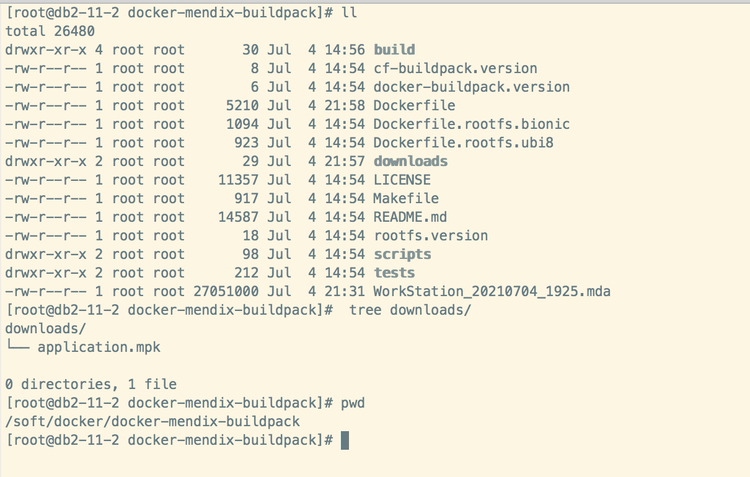Click the Dockerfile entry sized 5210

(414, 105)
